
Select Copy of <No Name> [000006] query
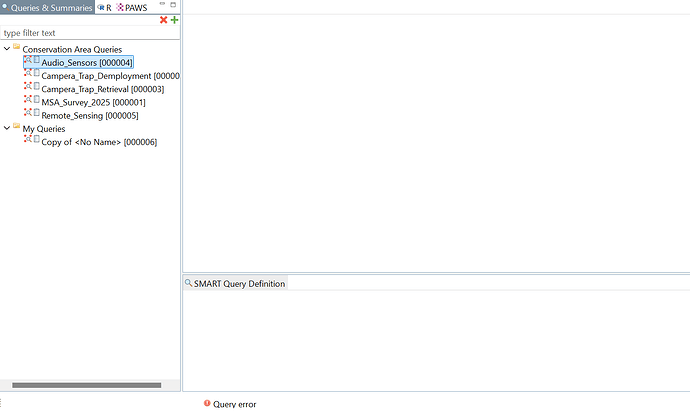coord(98,142)
